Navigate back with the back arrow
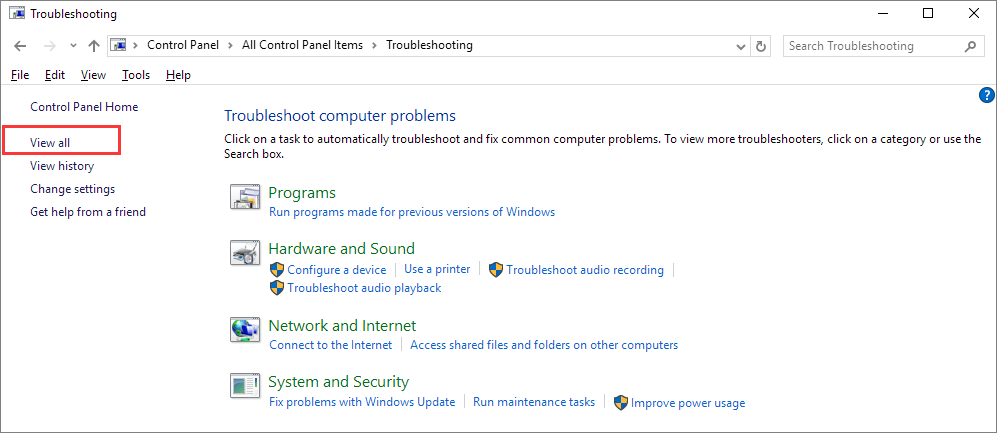Screen dimensions: 997x433 pos(21,46)
